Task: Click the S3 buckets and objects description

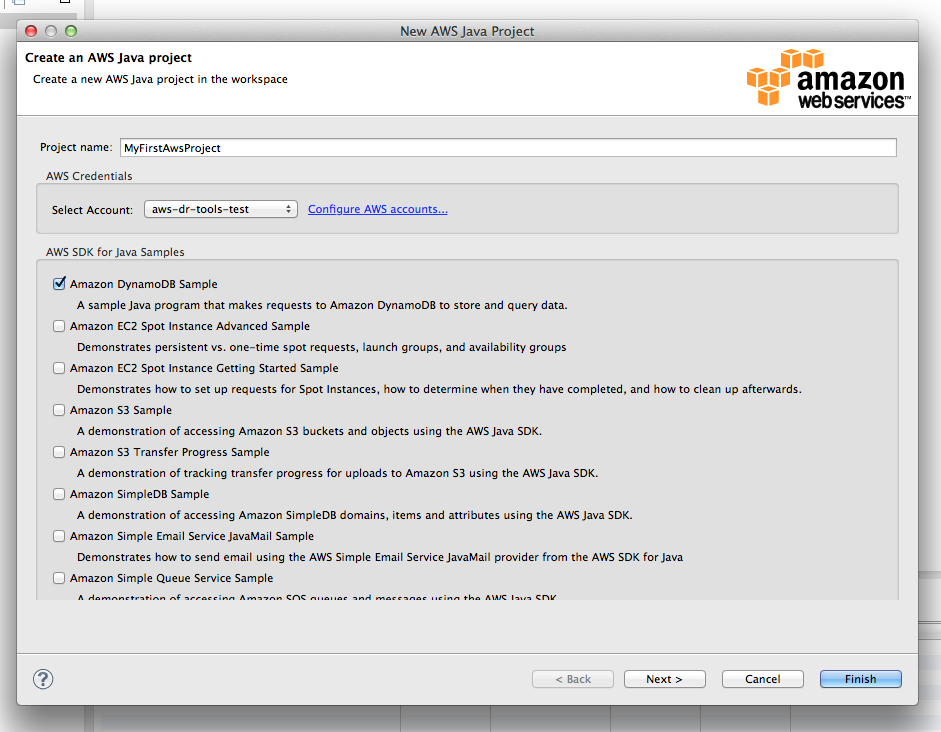Action: coord(310,431)
